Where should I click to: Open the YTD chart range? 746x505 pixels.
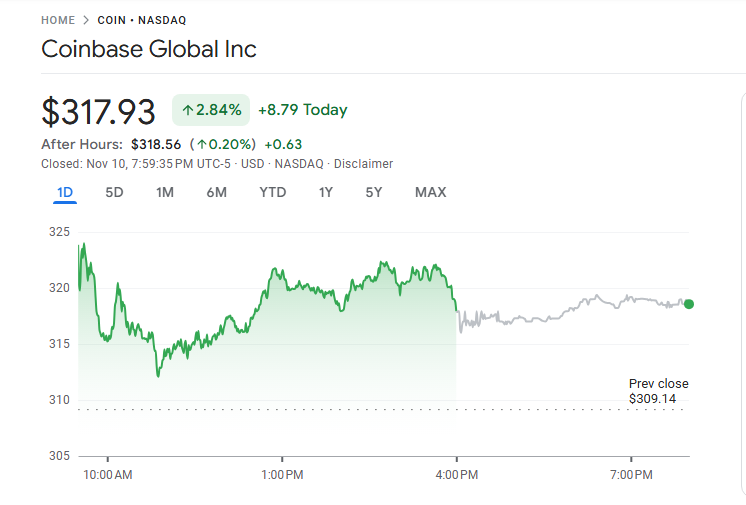272,192
